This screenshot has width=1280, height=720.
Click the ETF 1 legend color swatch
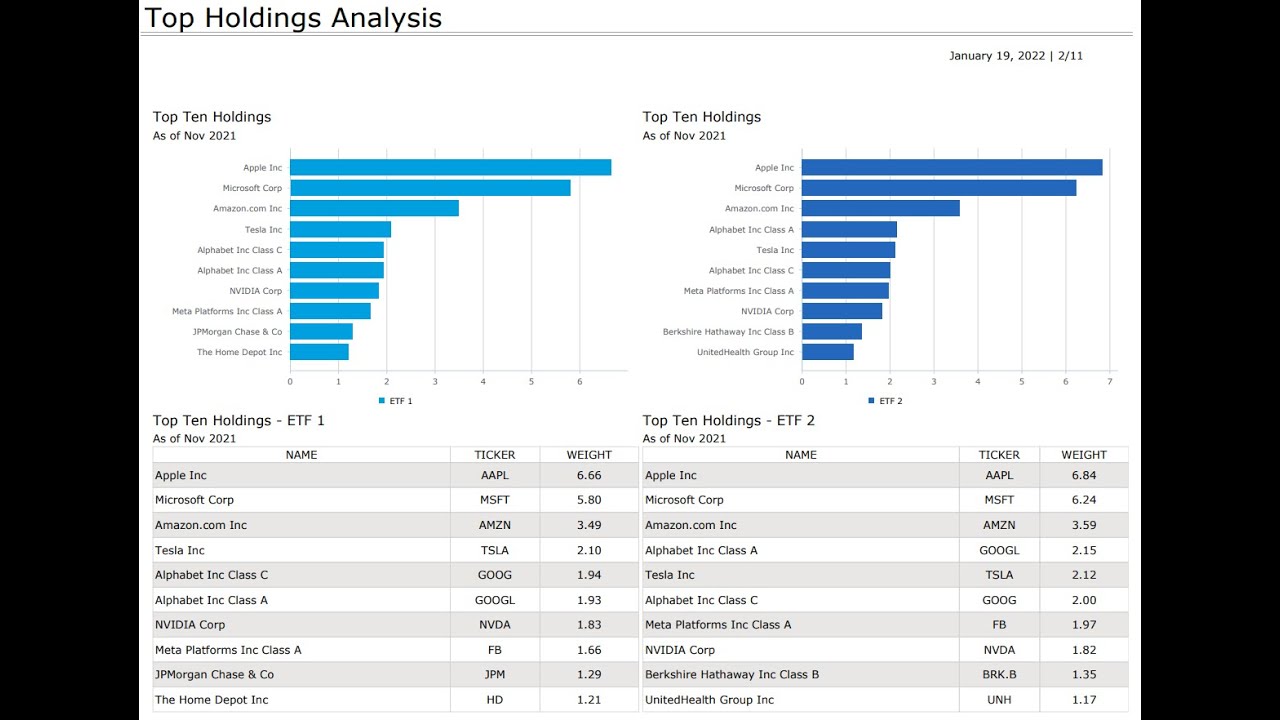pos(382,401)
